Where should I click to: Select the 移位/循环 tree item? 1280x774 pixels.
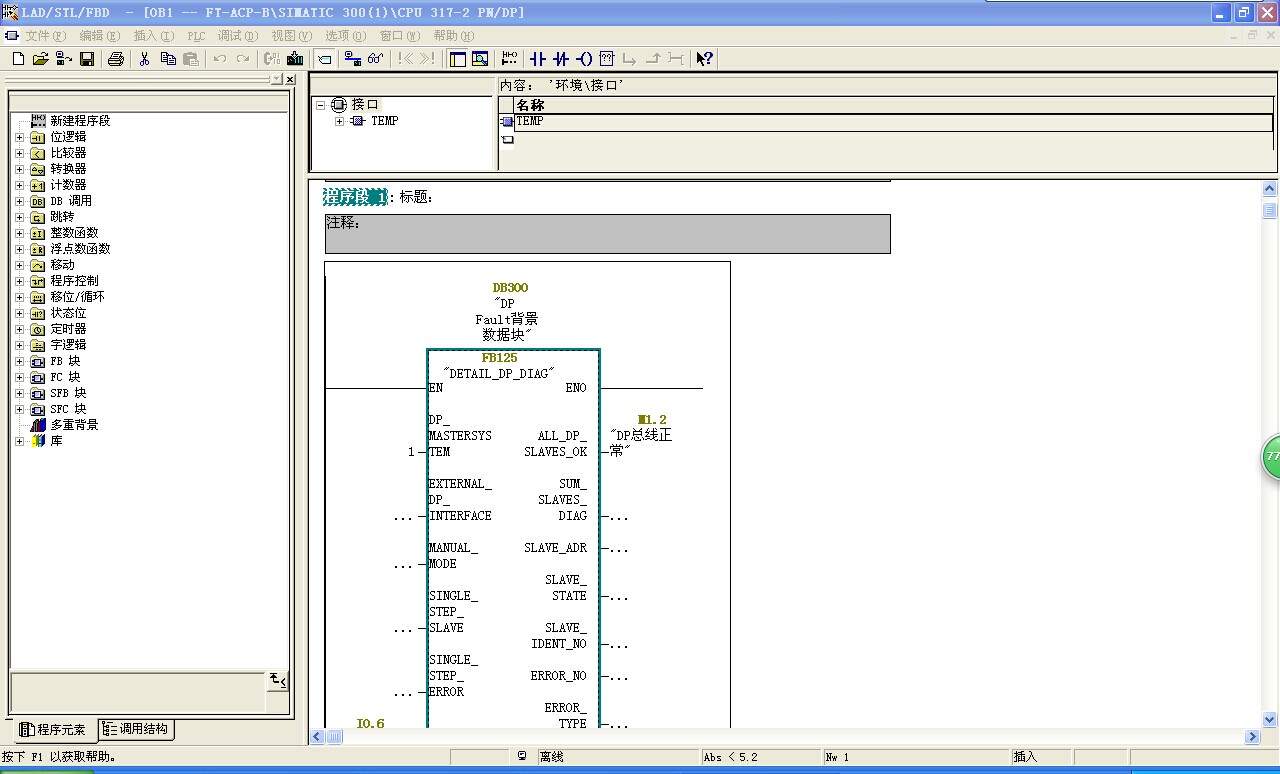[77, 297]
